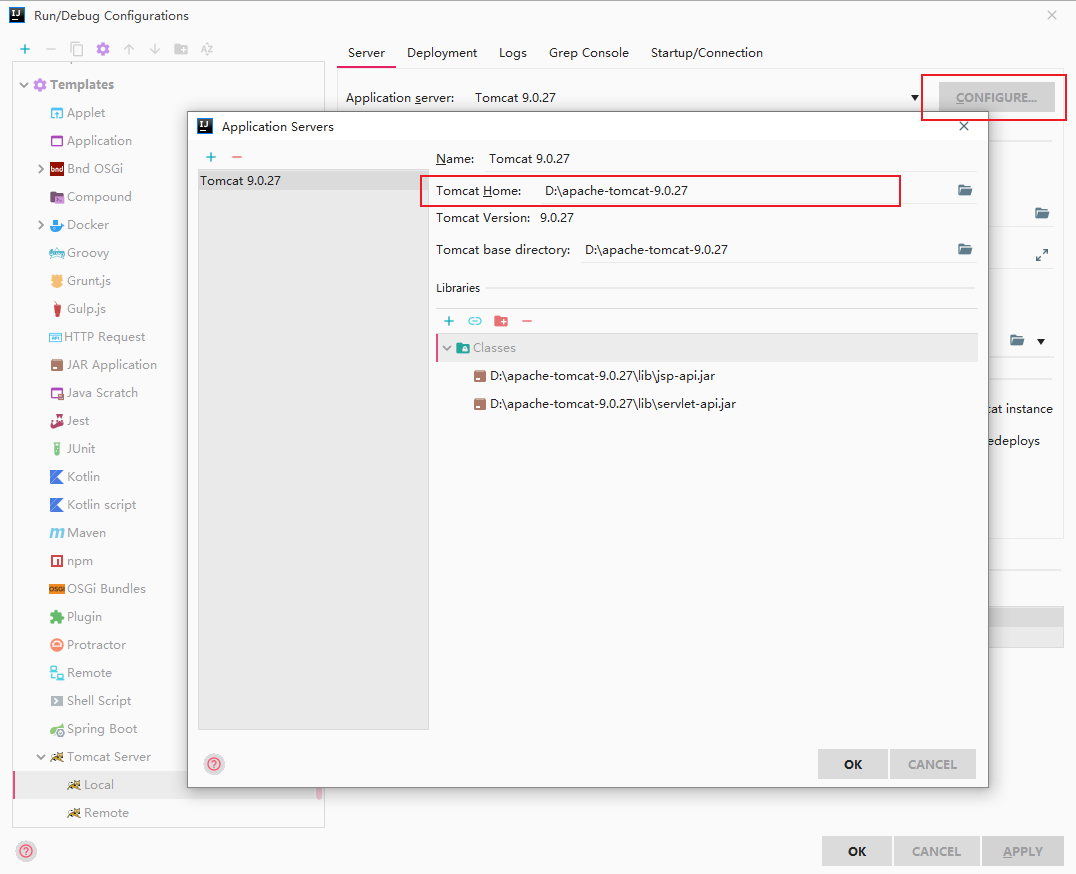Screen dimensions: 1076x874
Task: Add new configuration in Run/Debug toolbar
Action: pyautogui.click(x=25, y=49)
